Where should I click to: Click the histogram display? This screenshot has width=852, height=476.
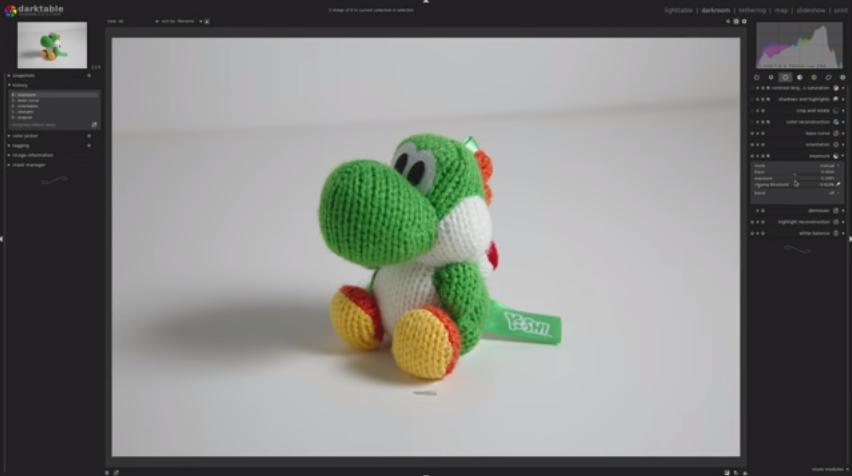pos(800,46)
